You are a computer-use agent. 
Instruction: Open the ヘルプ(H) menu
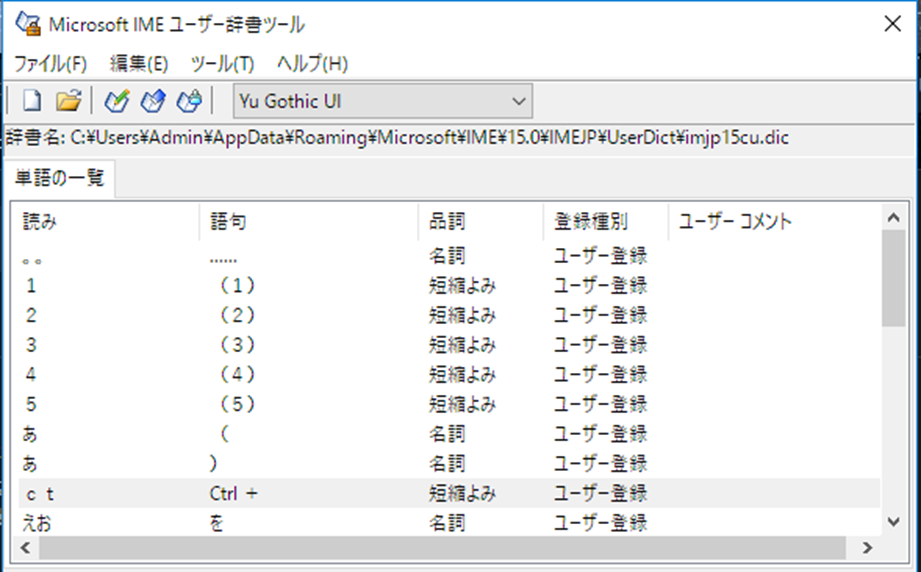coord(312,63)
